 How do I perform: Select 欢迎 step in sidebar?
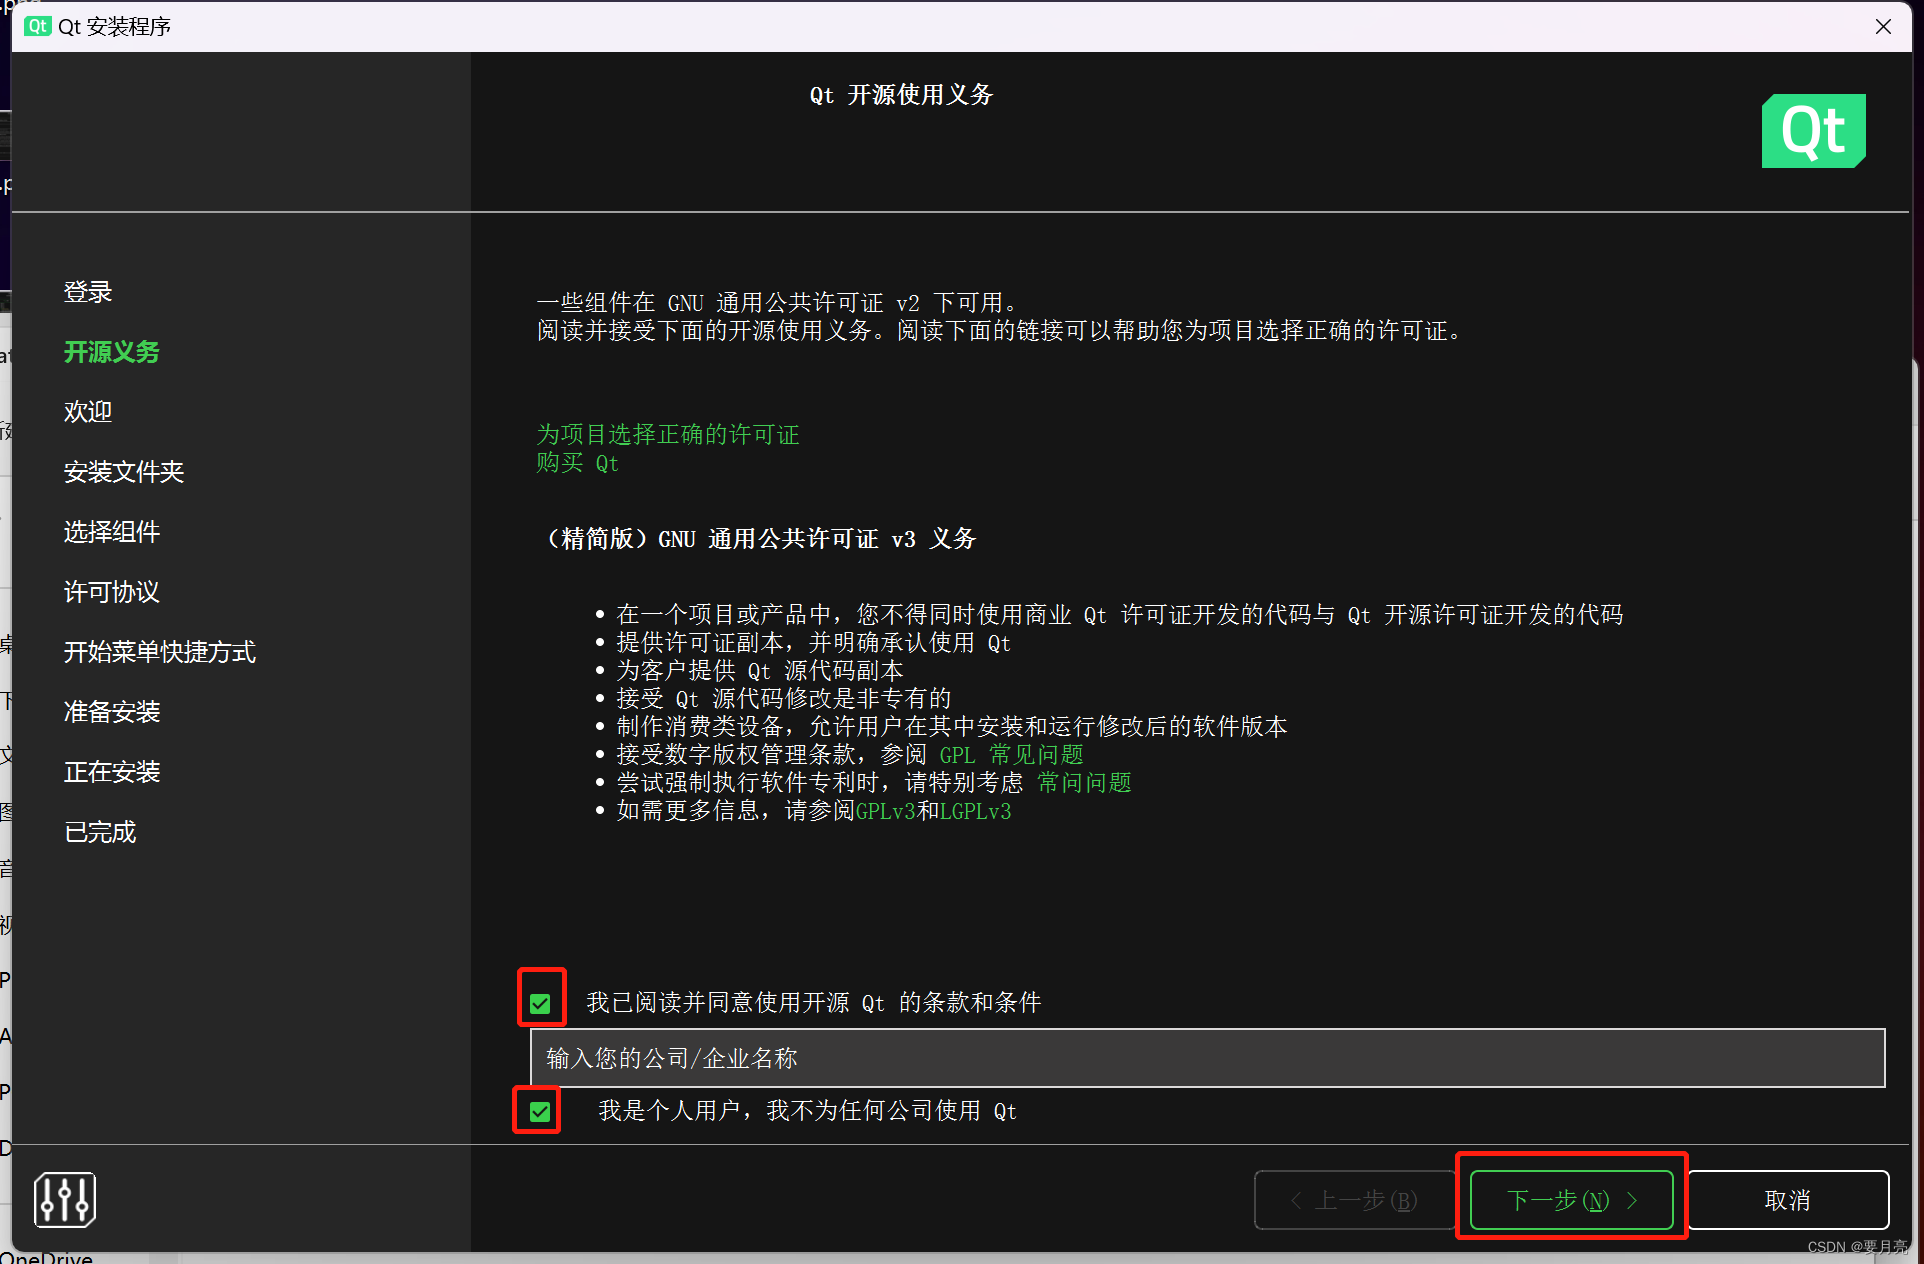coord(88,412)
